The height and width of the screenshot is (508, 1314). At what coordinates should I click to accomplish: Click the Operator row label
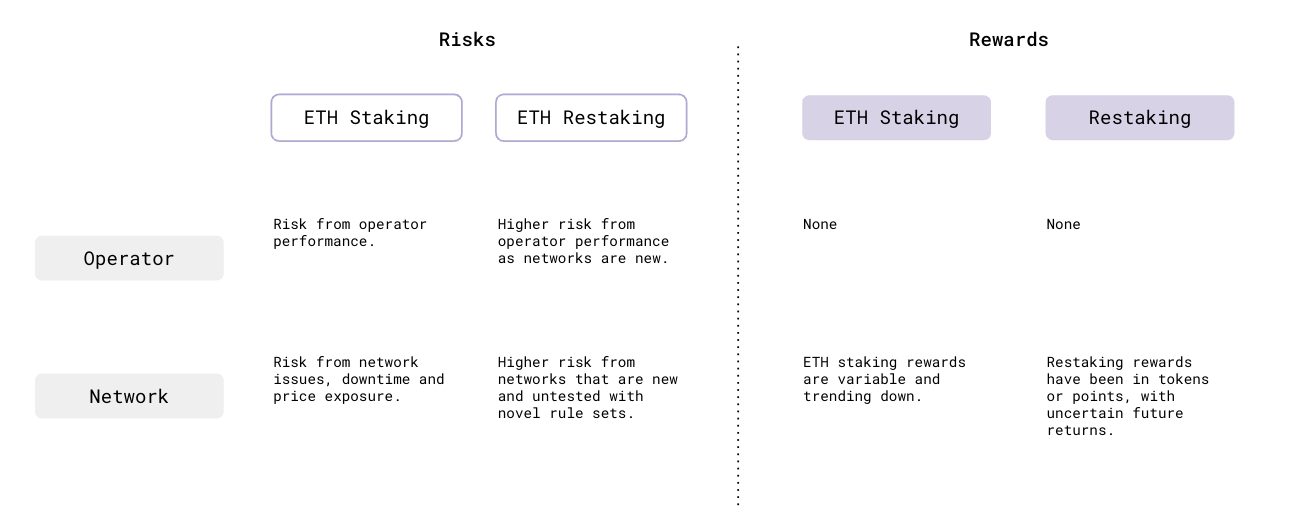(x=129, y=258)
